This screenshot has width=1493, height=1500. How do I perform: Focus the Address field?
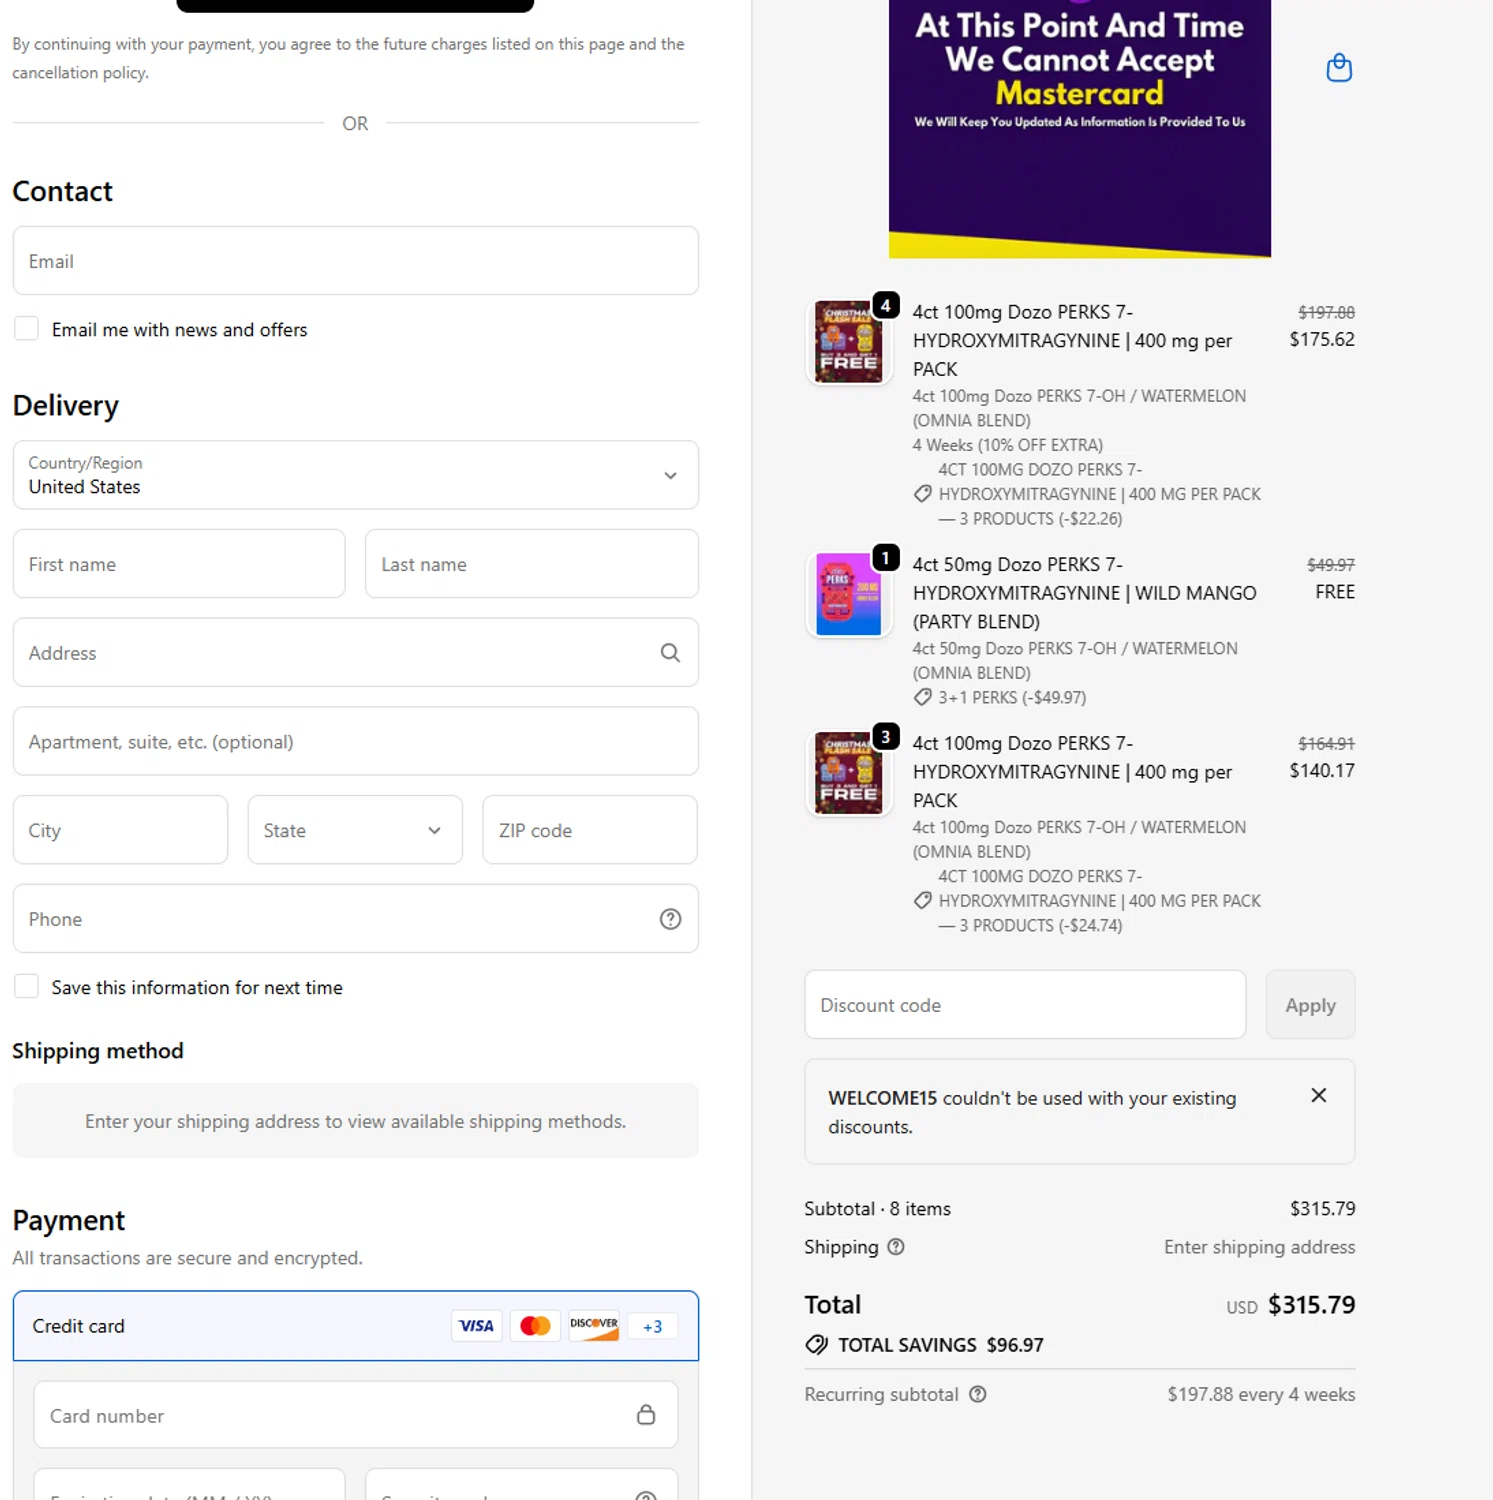(356, 653)
